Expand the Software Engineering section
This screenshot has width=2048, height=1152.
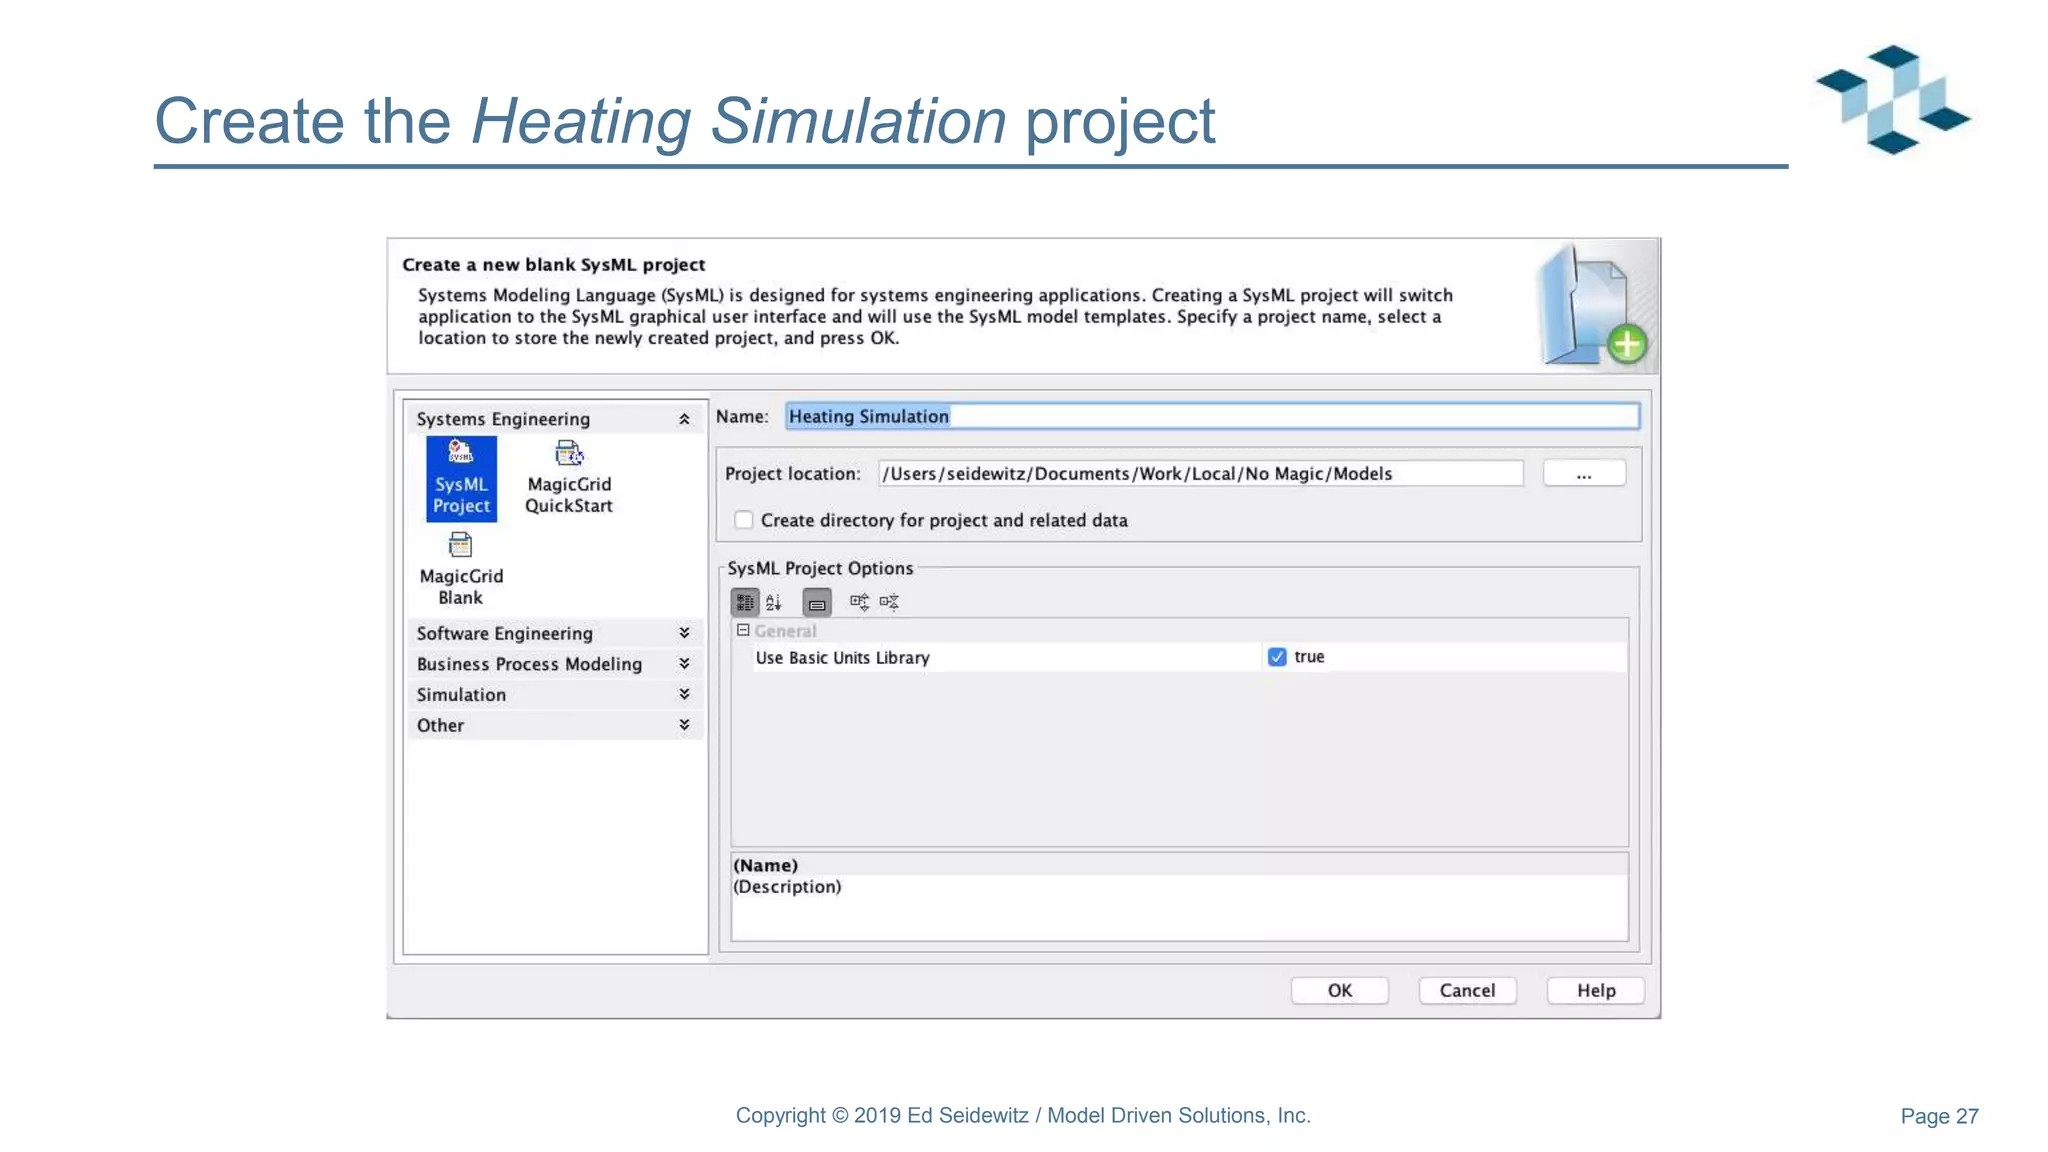(x=684, y=633)
